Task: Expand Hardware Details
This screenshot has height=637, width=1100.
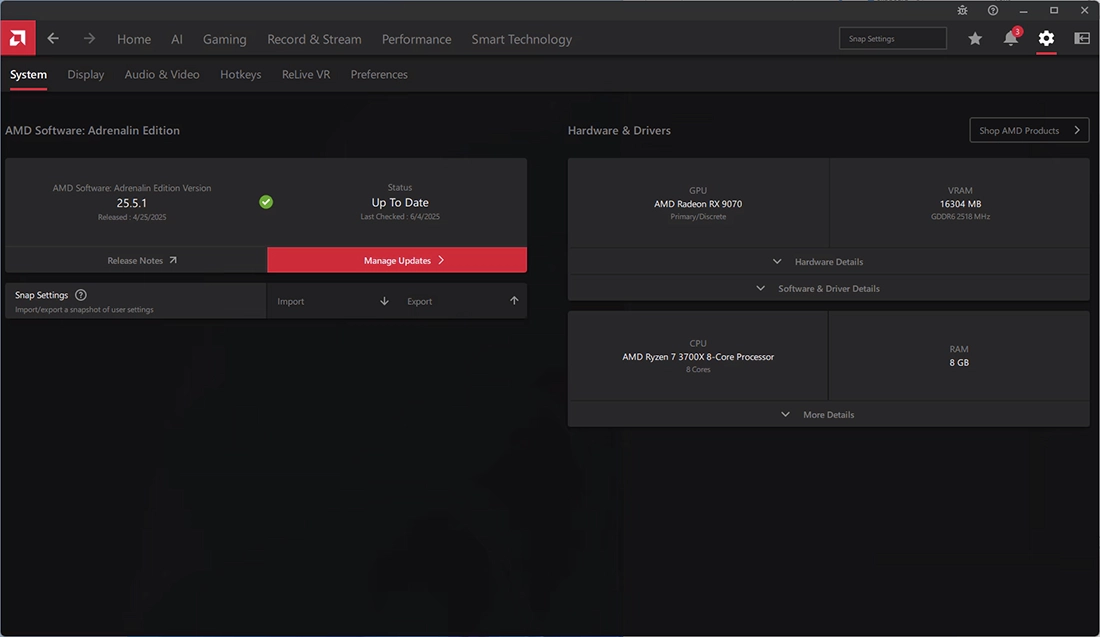Action: coord(828,261)
